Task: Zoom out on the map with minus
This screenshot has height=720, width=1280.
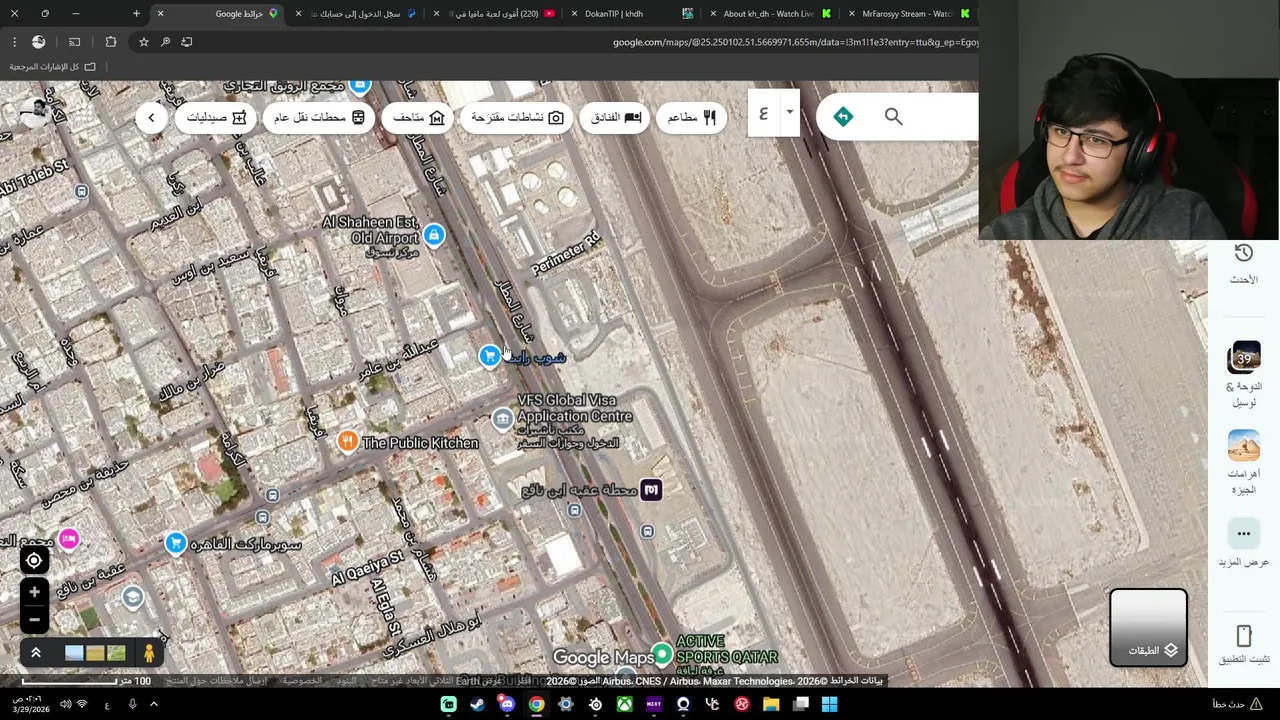Action: pos(34,620)
